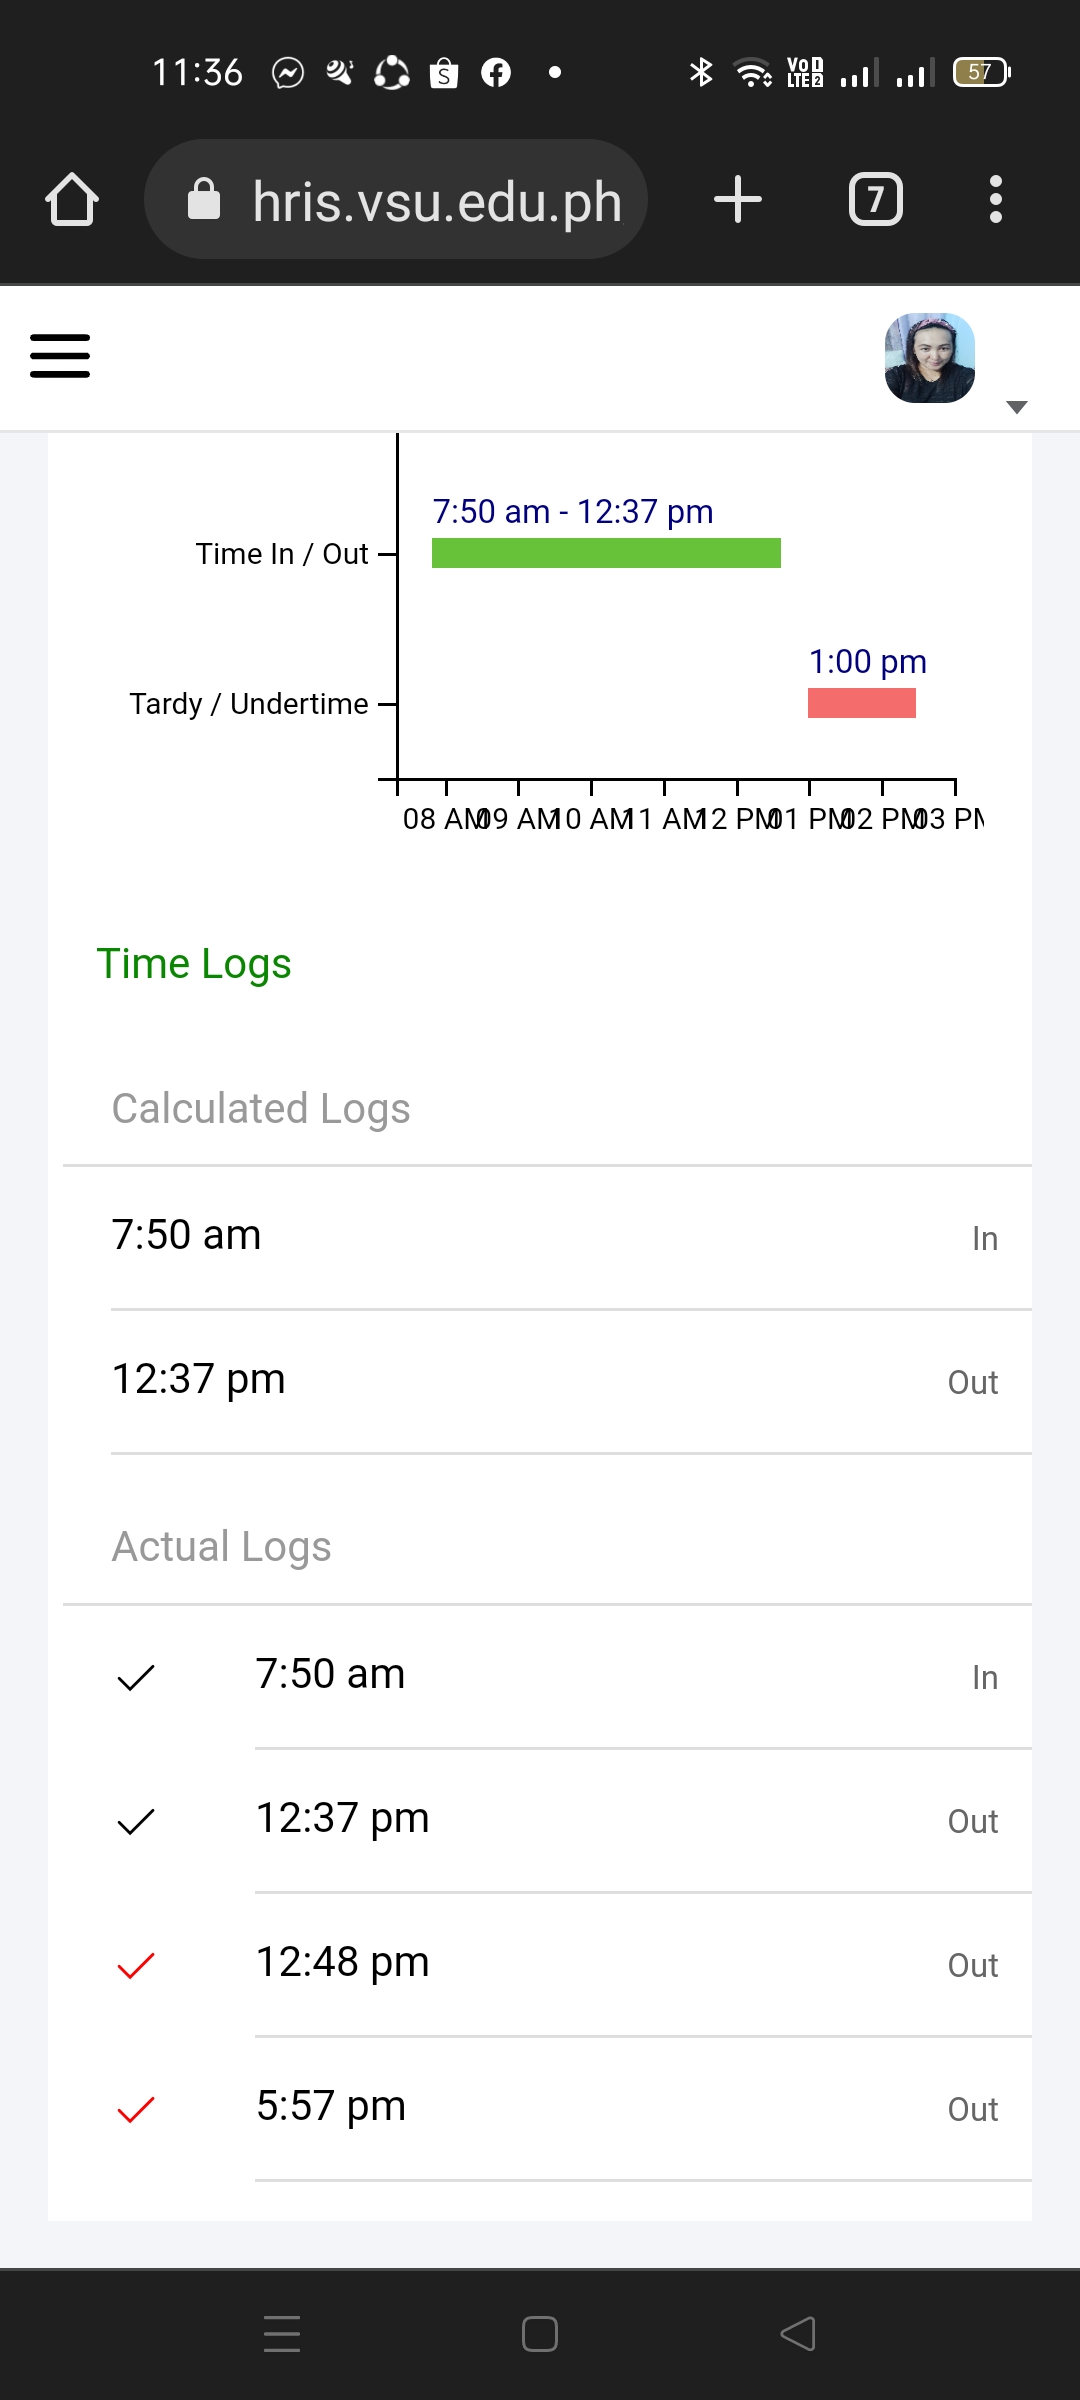
Task: Click the user profile avatar
Action: (930, 358)
